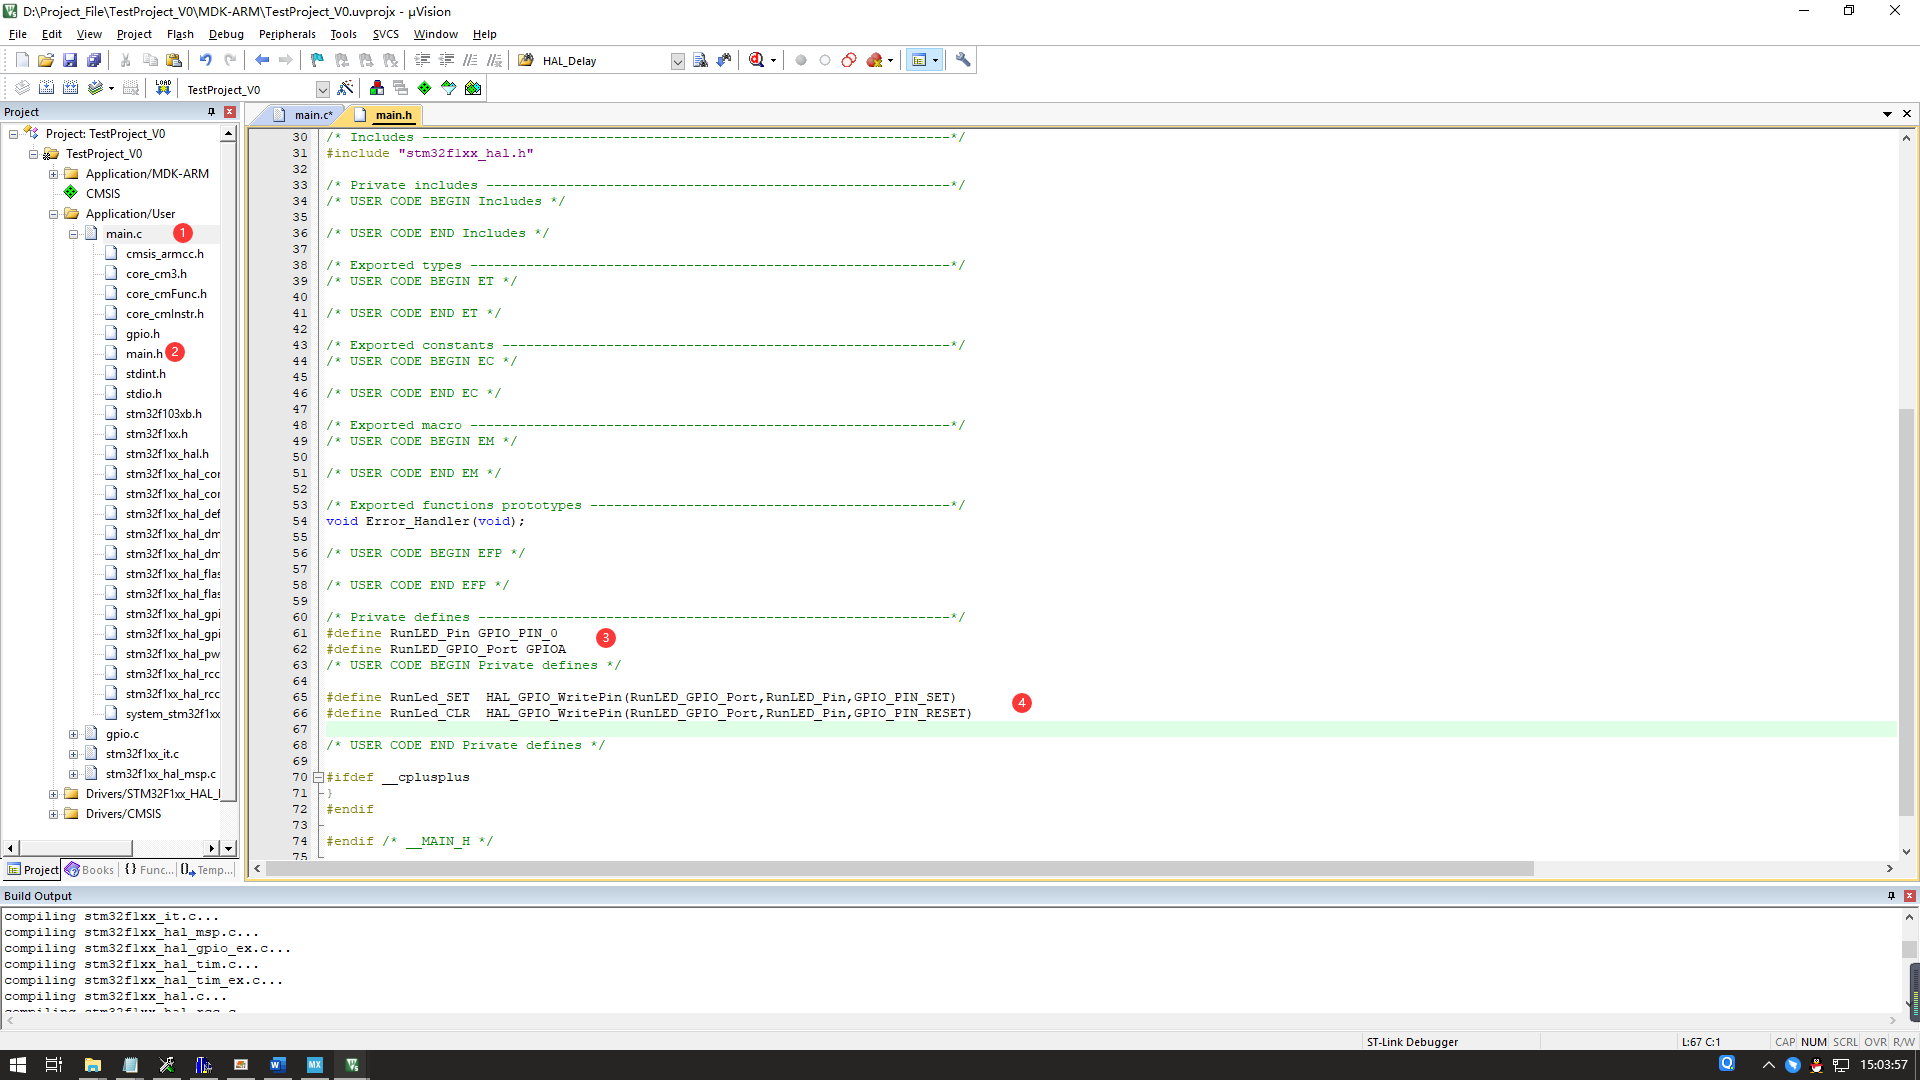Click the Translate current file icon
The width and height of the screenshot is (1920, 1080).
(x=22, y=88)
